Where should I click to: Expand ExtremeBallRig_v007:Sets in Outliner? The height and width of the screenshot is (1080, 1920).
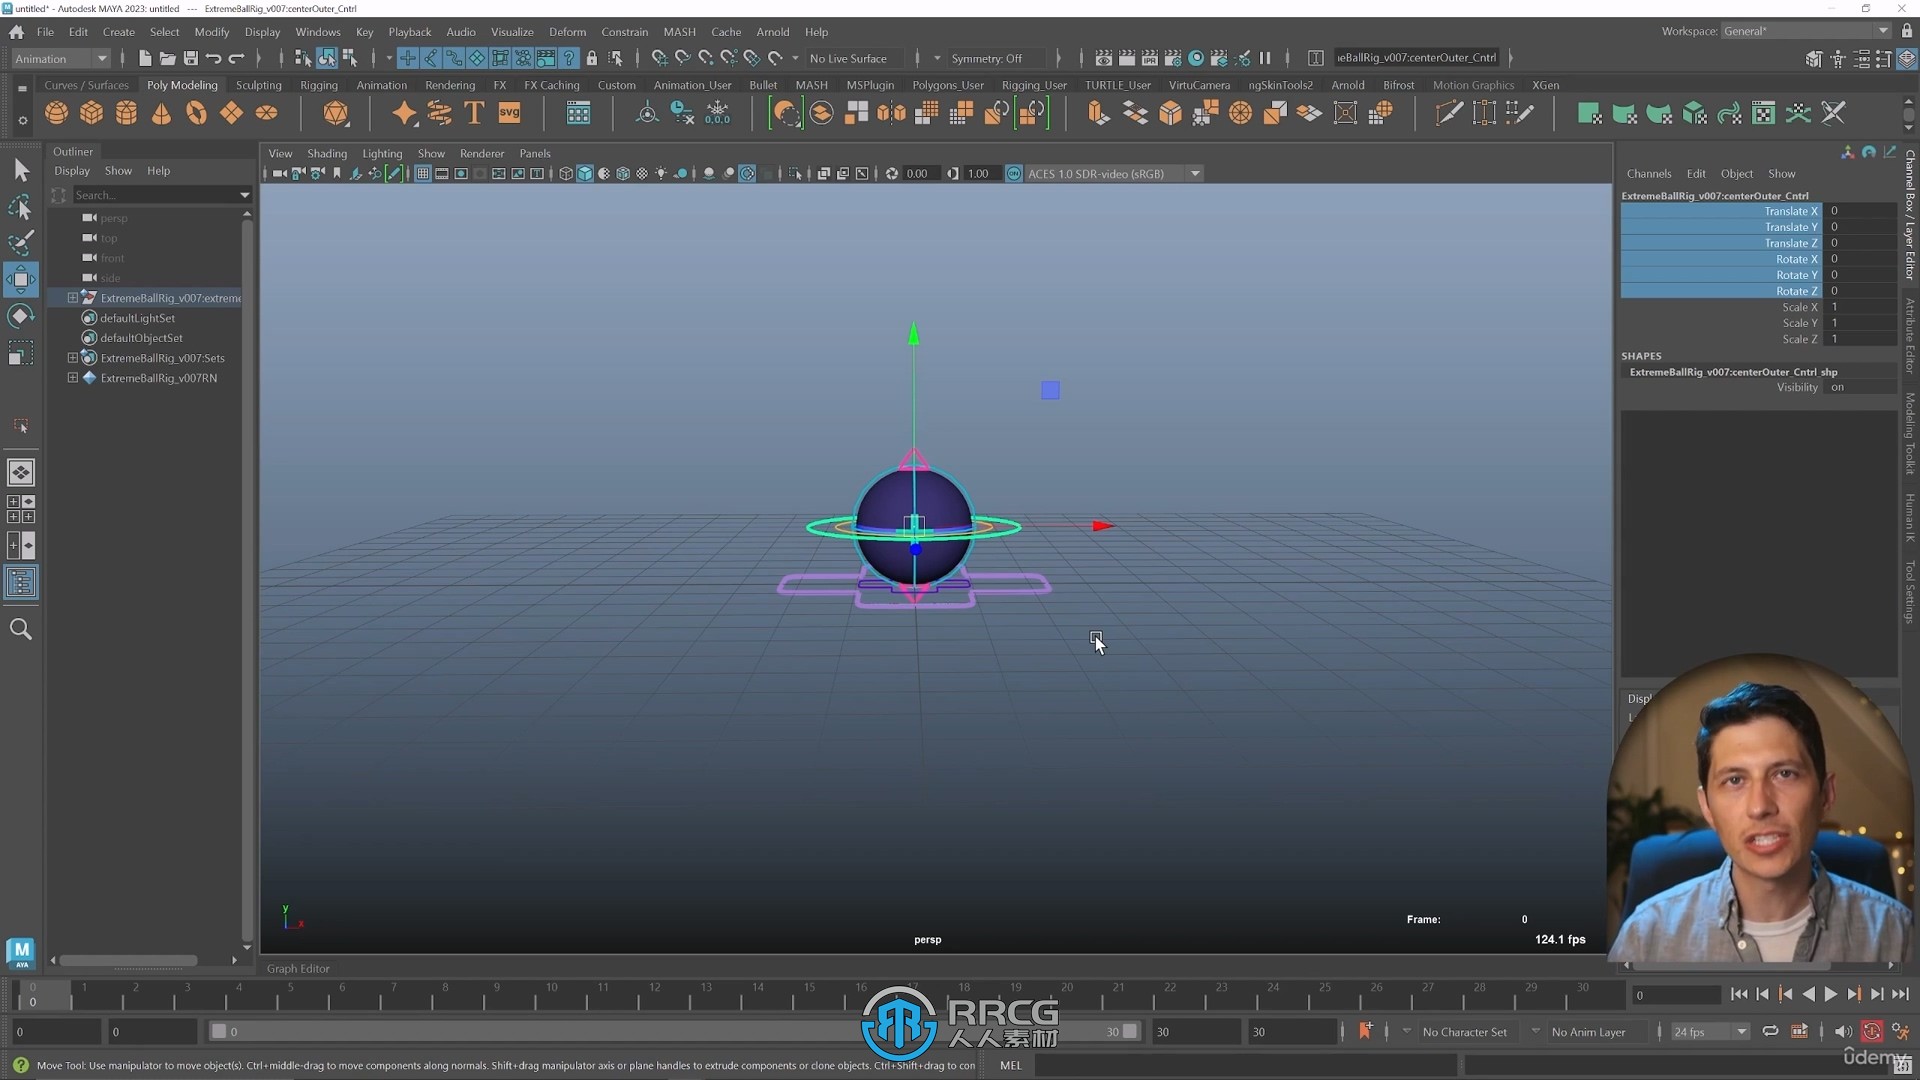coord(72,358)
